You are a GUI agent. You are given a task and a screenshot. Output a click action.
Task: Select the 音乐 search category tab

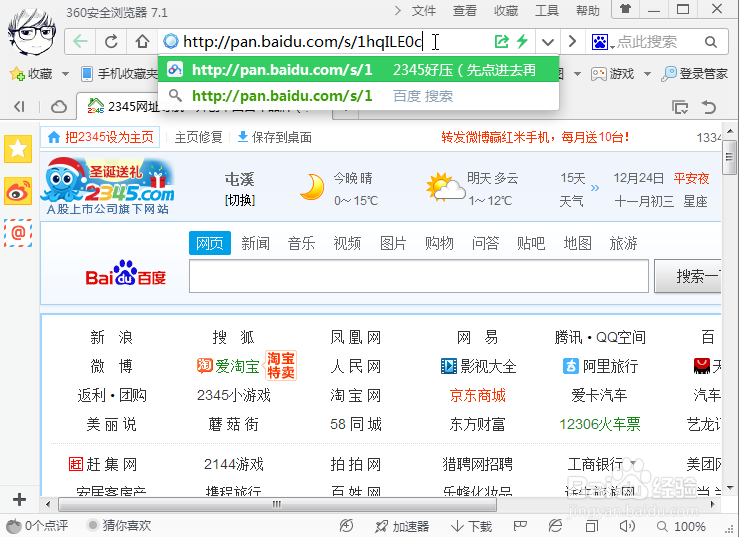(x=301, y=243)
